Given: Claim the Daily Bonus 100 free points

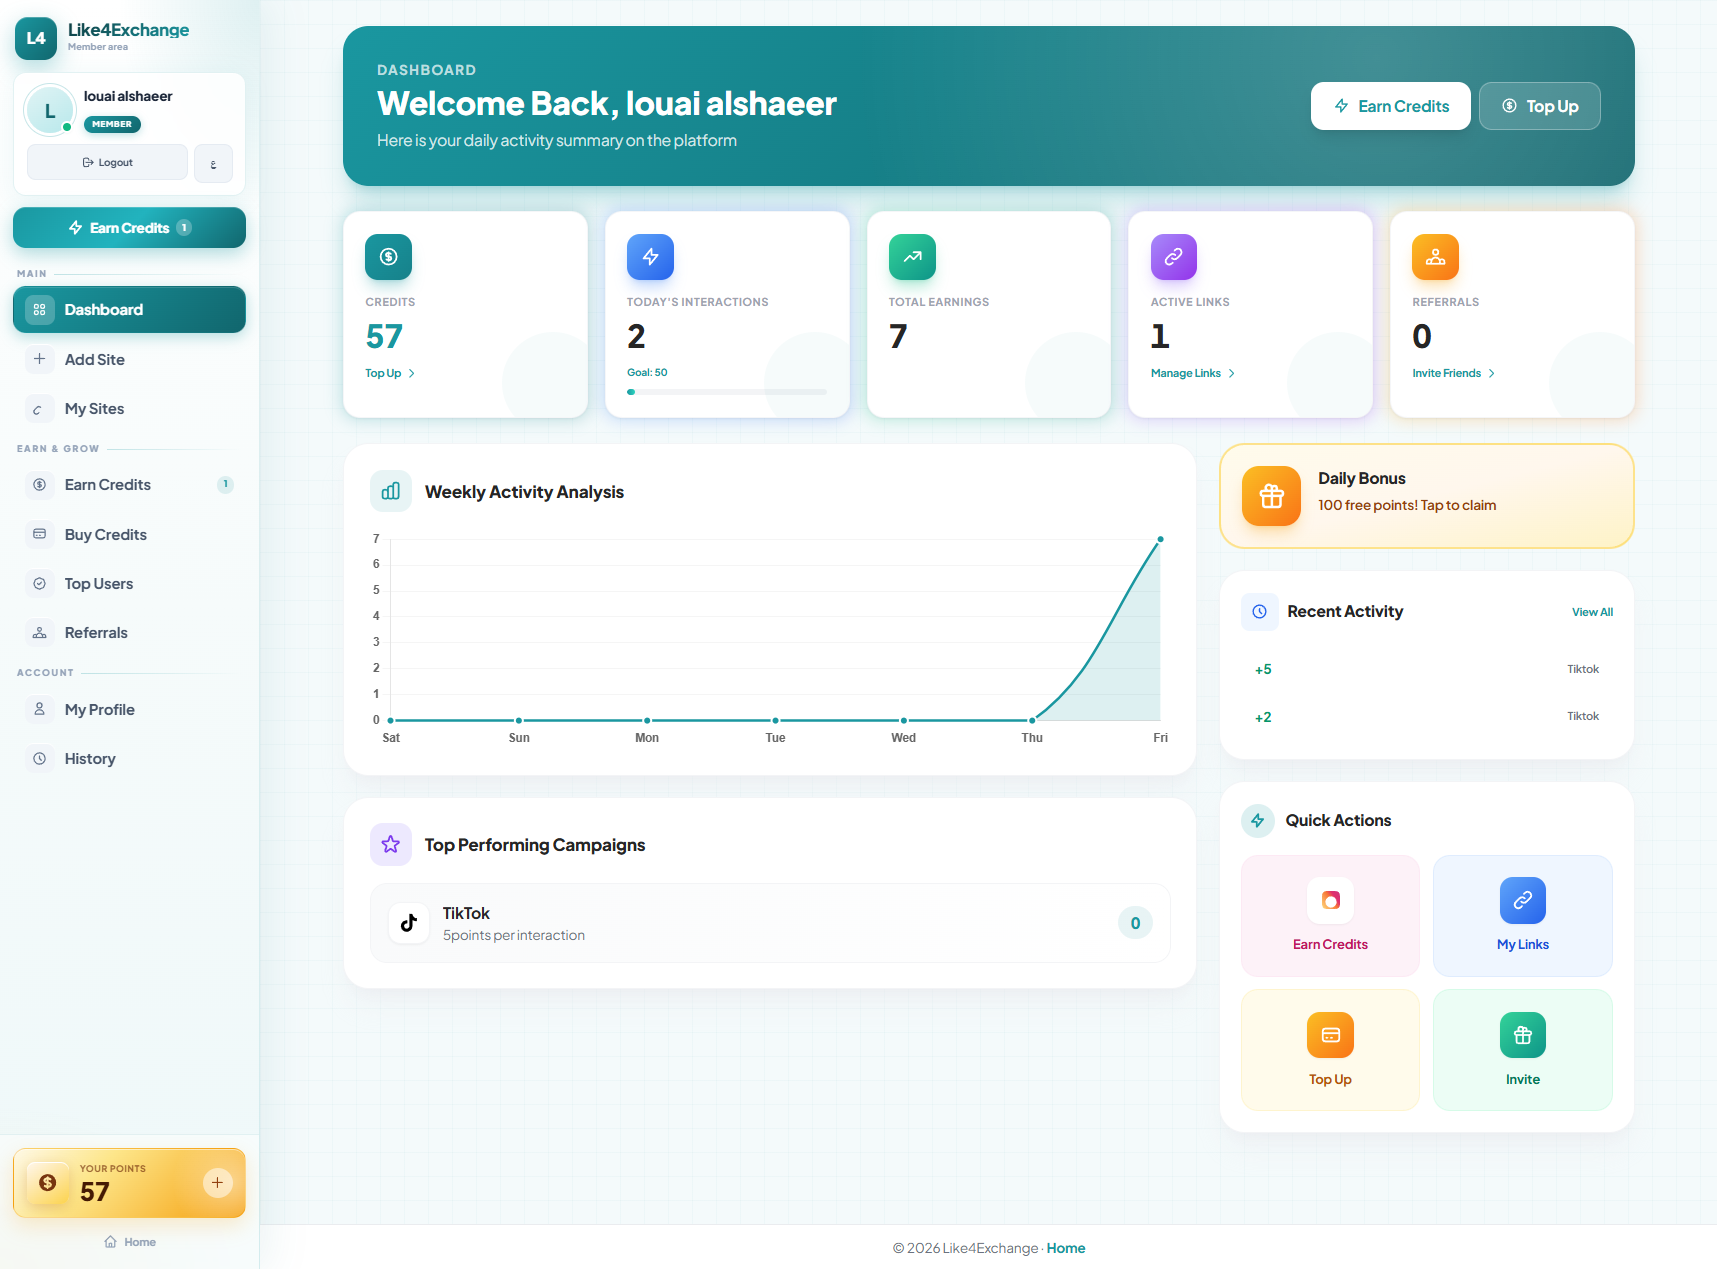Looking at the screenshot, I should click(x=1427, y=496).
